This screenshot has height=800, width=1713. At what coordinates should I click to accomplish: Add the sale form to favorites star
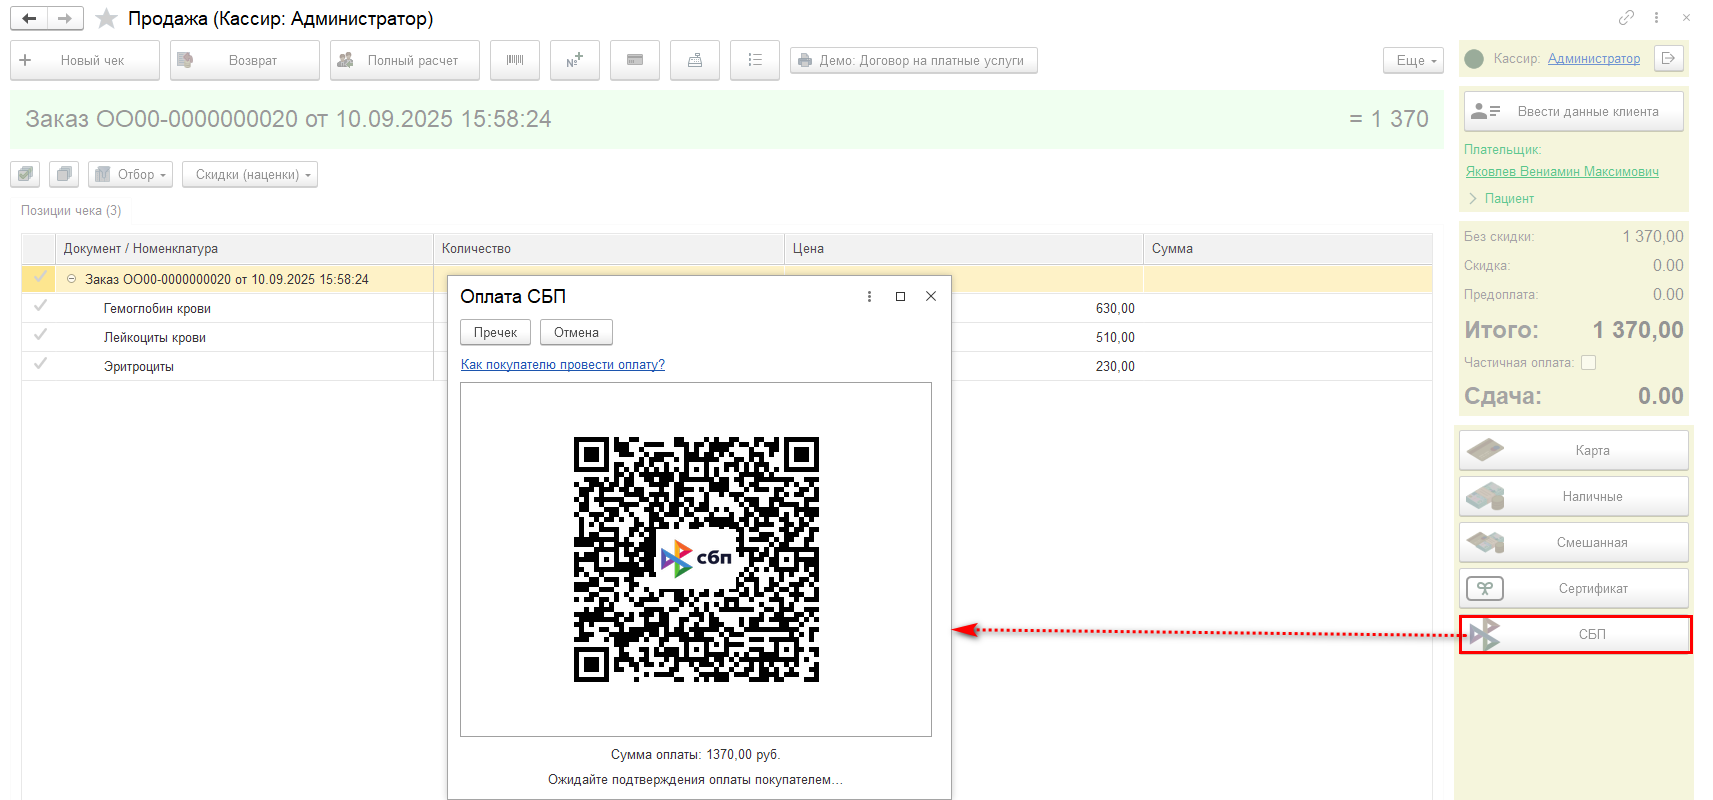click(x=107, y=19)
